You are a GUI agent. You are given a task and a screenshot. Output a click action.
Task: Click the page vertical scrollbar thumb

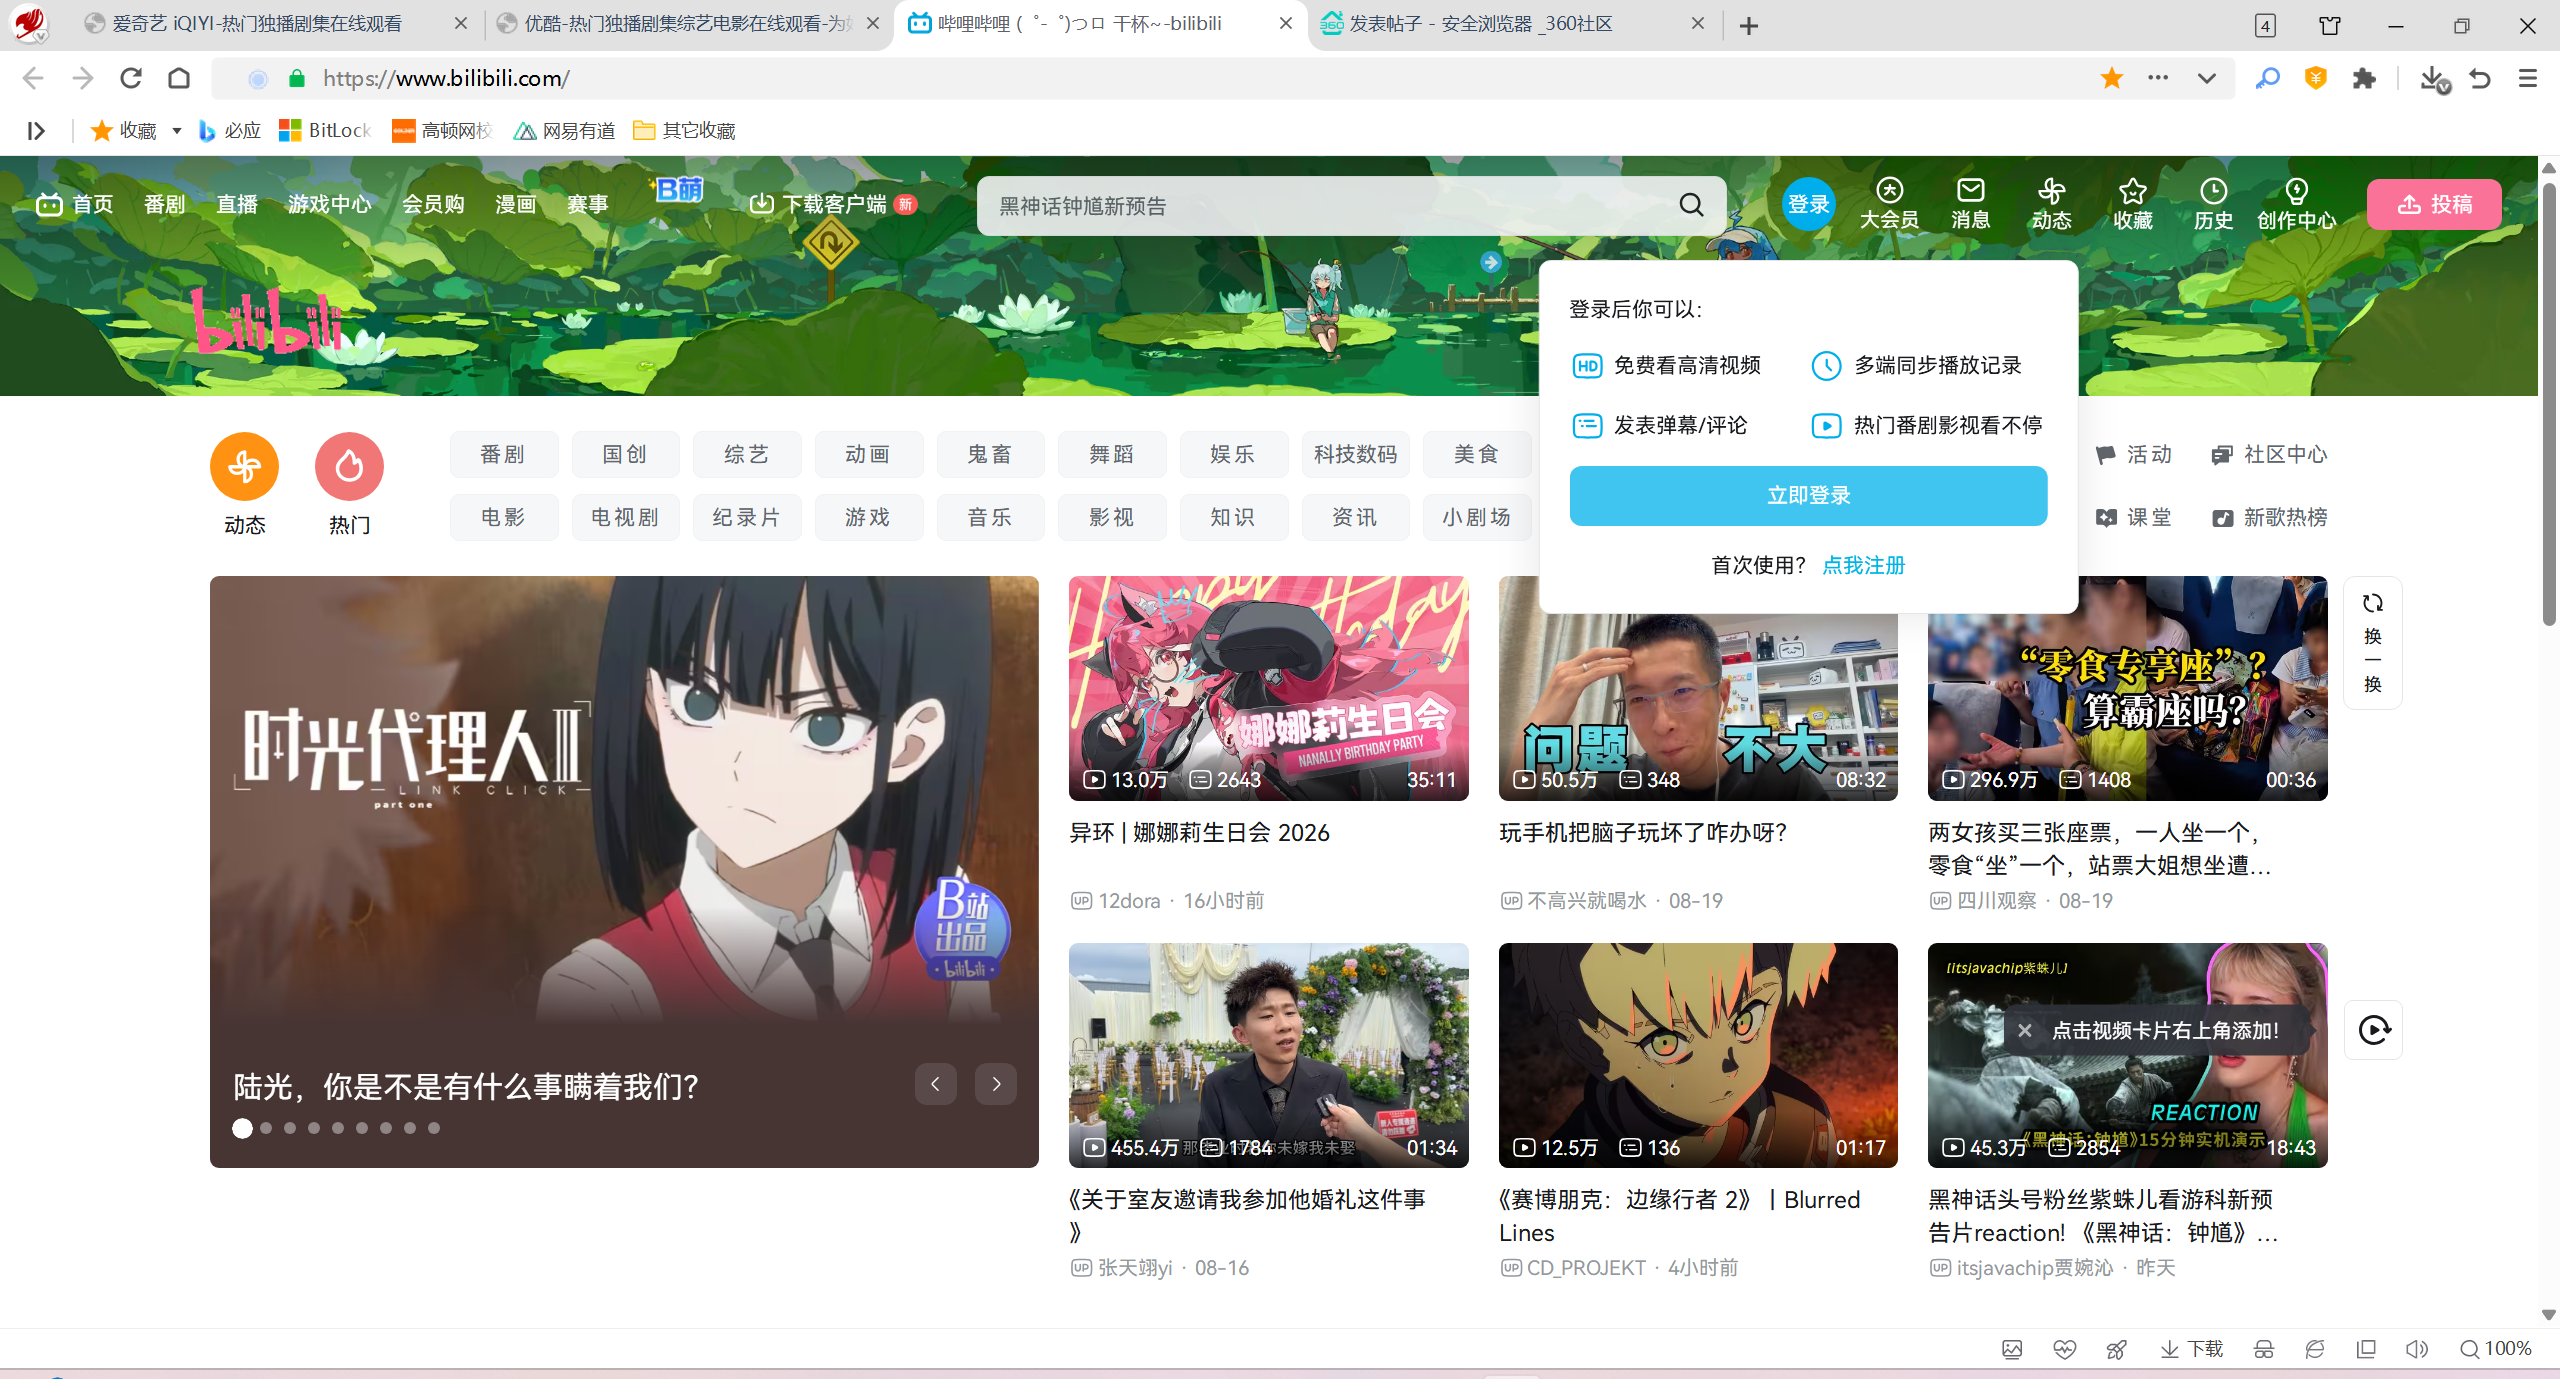click(x=2549, y=405)
